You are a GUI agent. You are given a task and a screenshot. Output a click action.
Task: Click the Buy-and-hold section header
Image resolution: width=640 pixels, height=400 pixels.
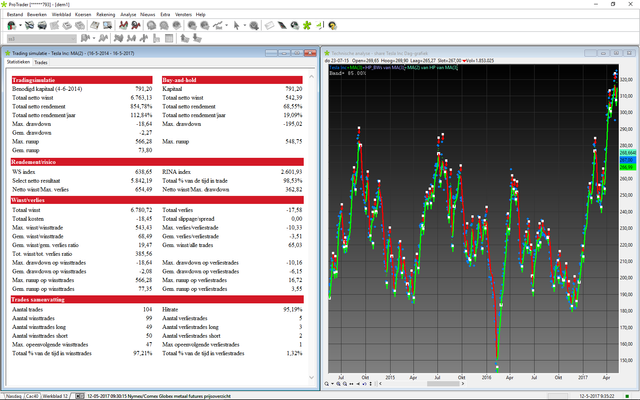pyautogui.click(x=232, y=80)
